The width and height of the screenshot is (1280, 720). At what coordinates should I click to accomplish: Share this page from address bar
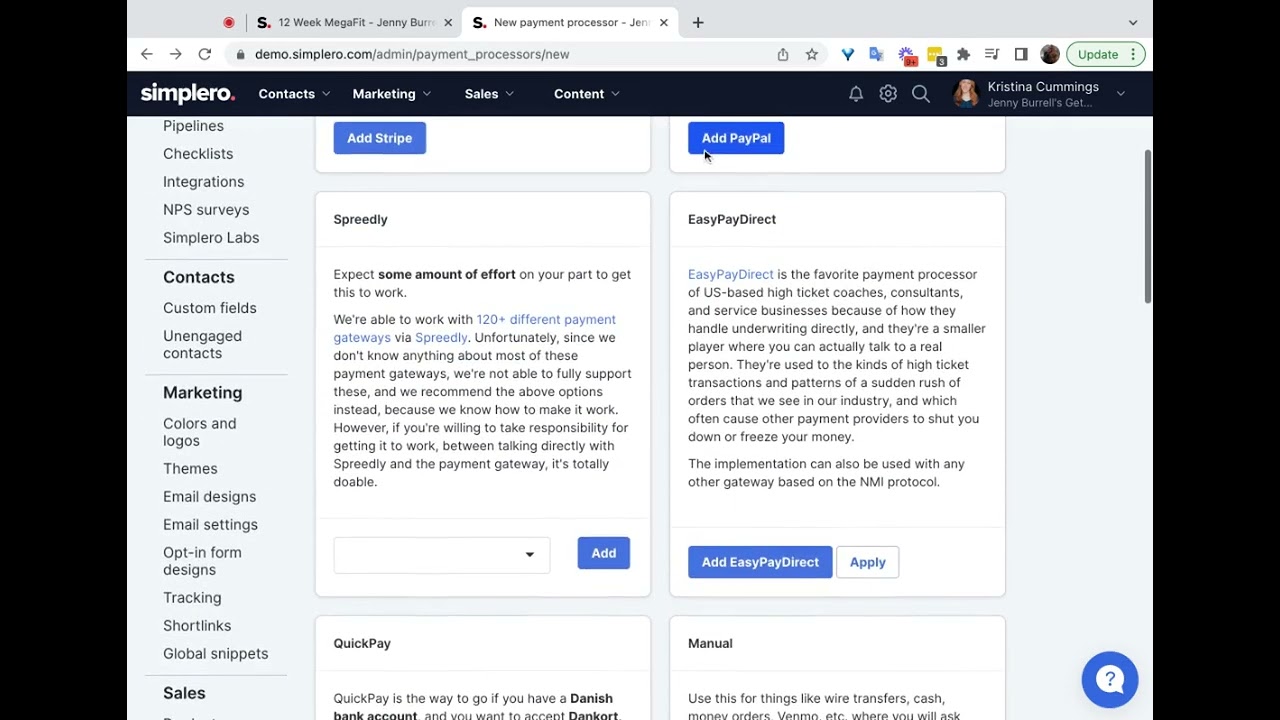(x=783, y=54)
